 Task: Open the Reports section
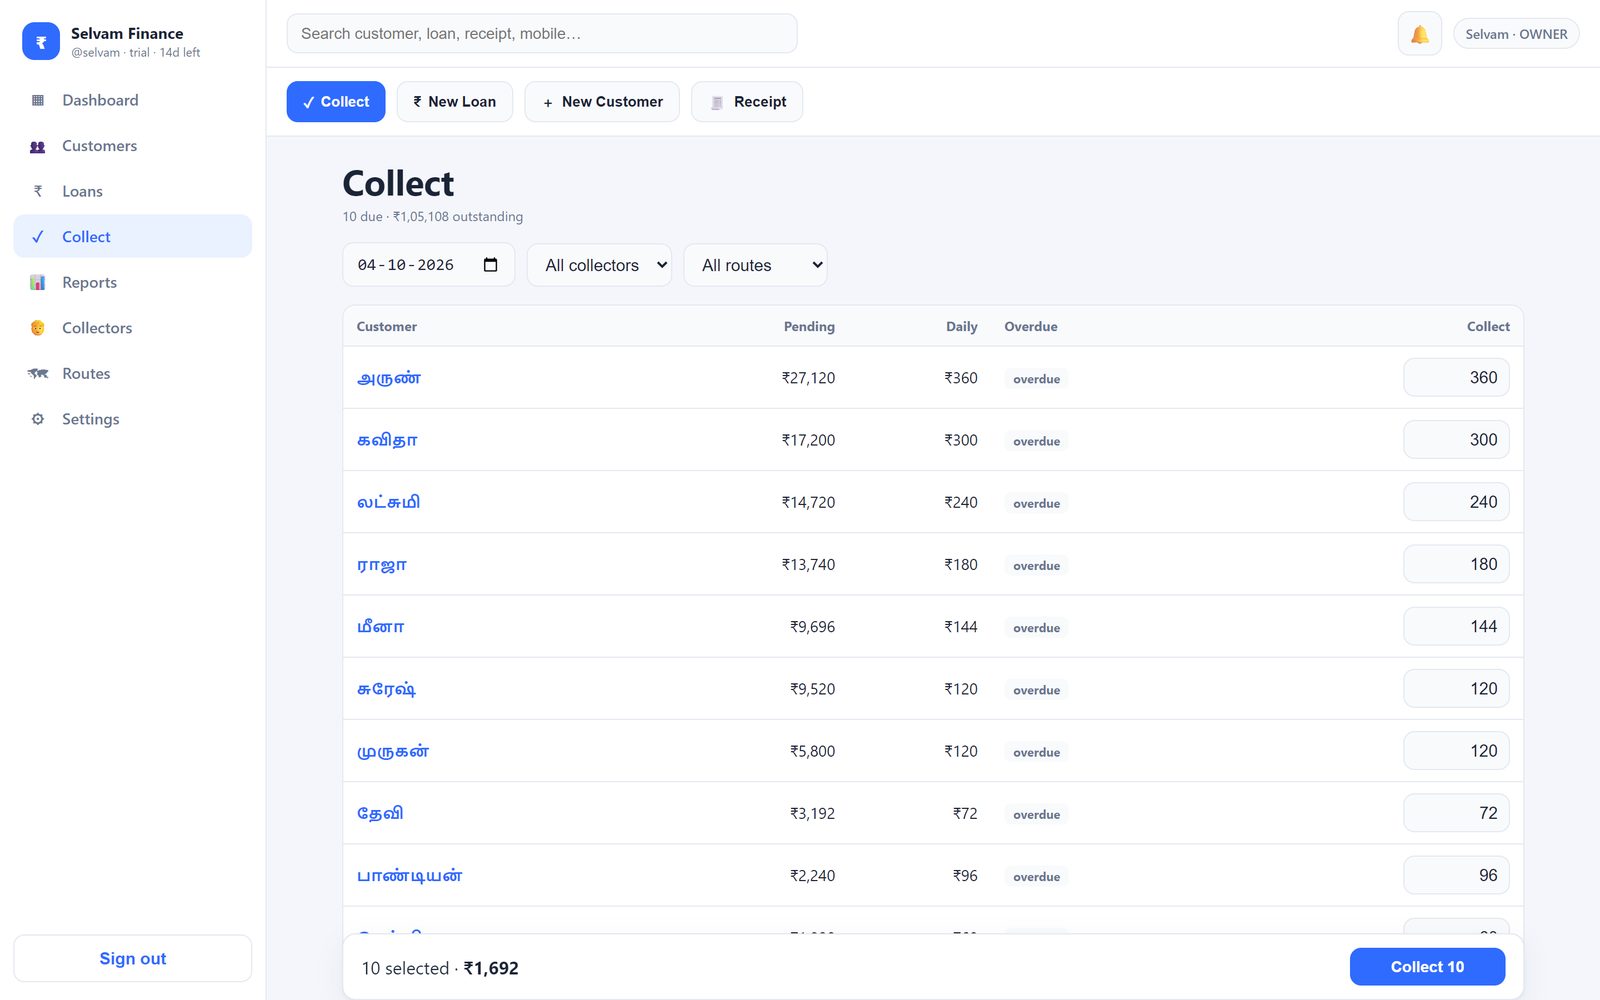(x=133, y=282)
